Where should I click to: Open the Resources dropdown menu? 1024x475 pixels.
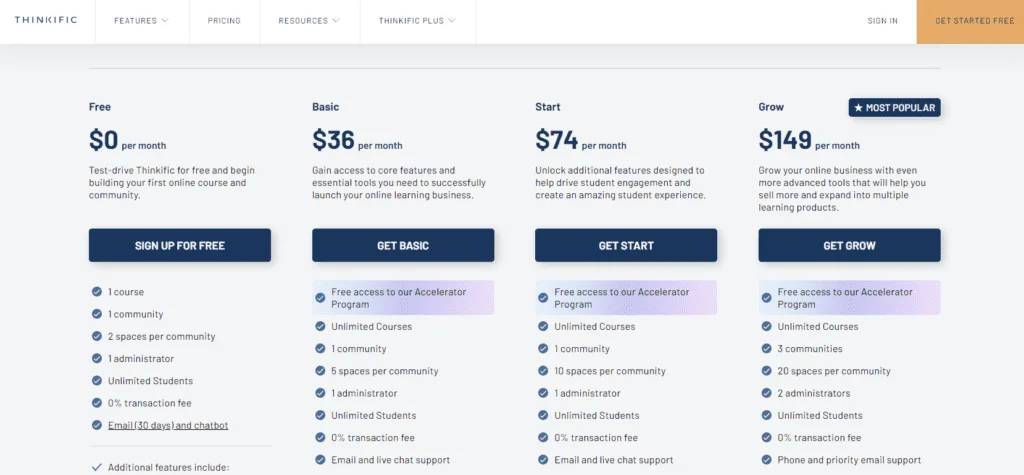click(310, 21)
